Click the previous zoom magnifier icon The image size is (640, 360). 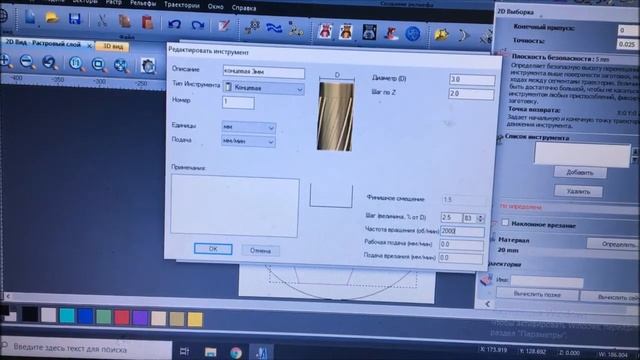tap(50, 63)
